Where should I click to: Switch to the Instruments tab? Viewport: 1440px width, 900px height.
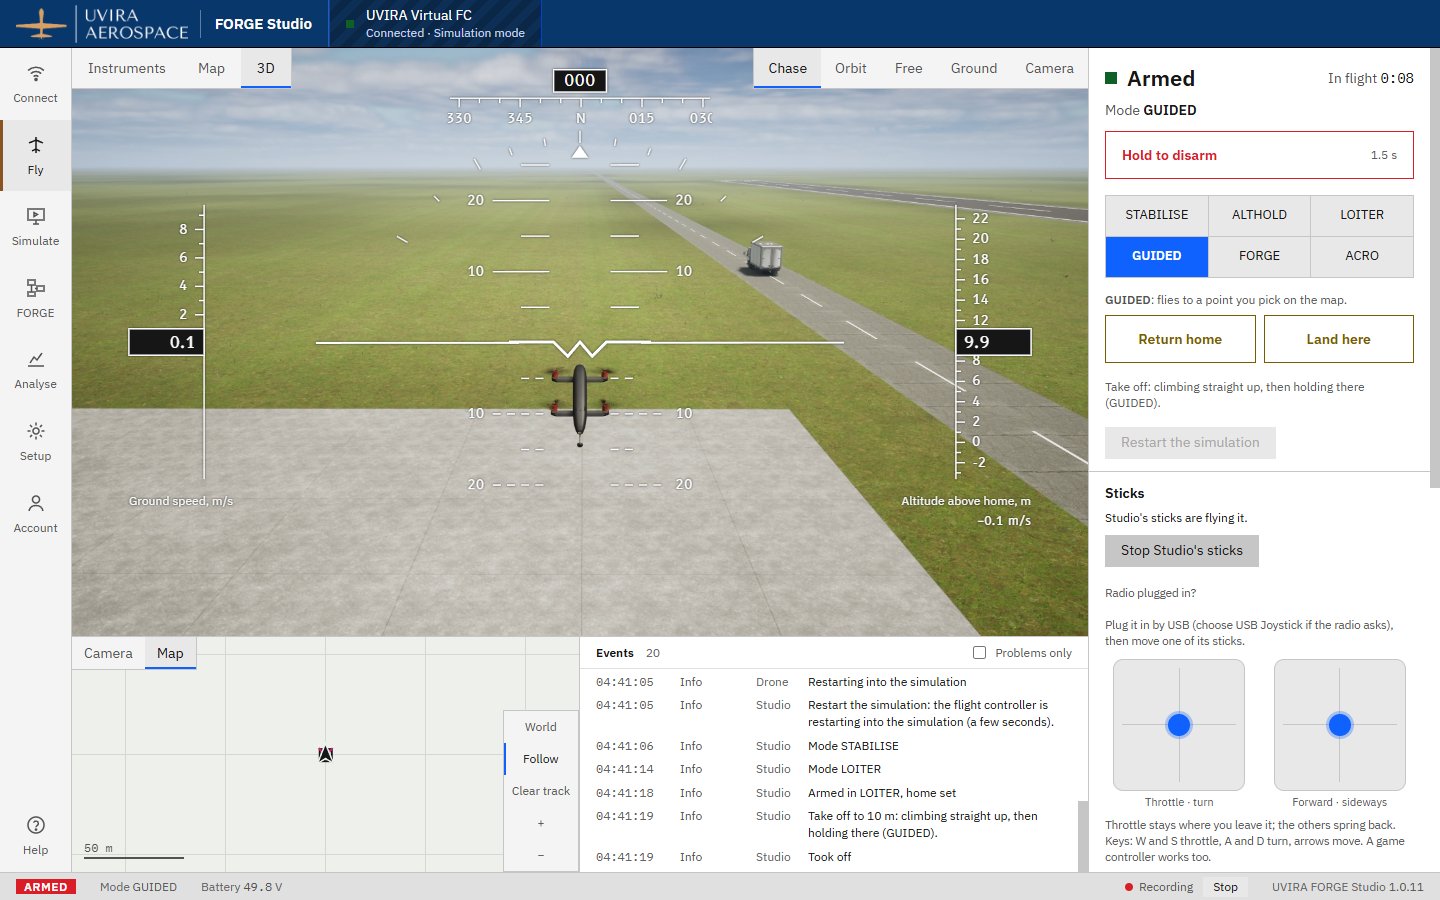pyautogui.click(x=126, y=68)
